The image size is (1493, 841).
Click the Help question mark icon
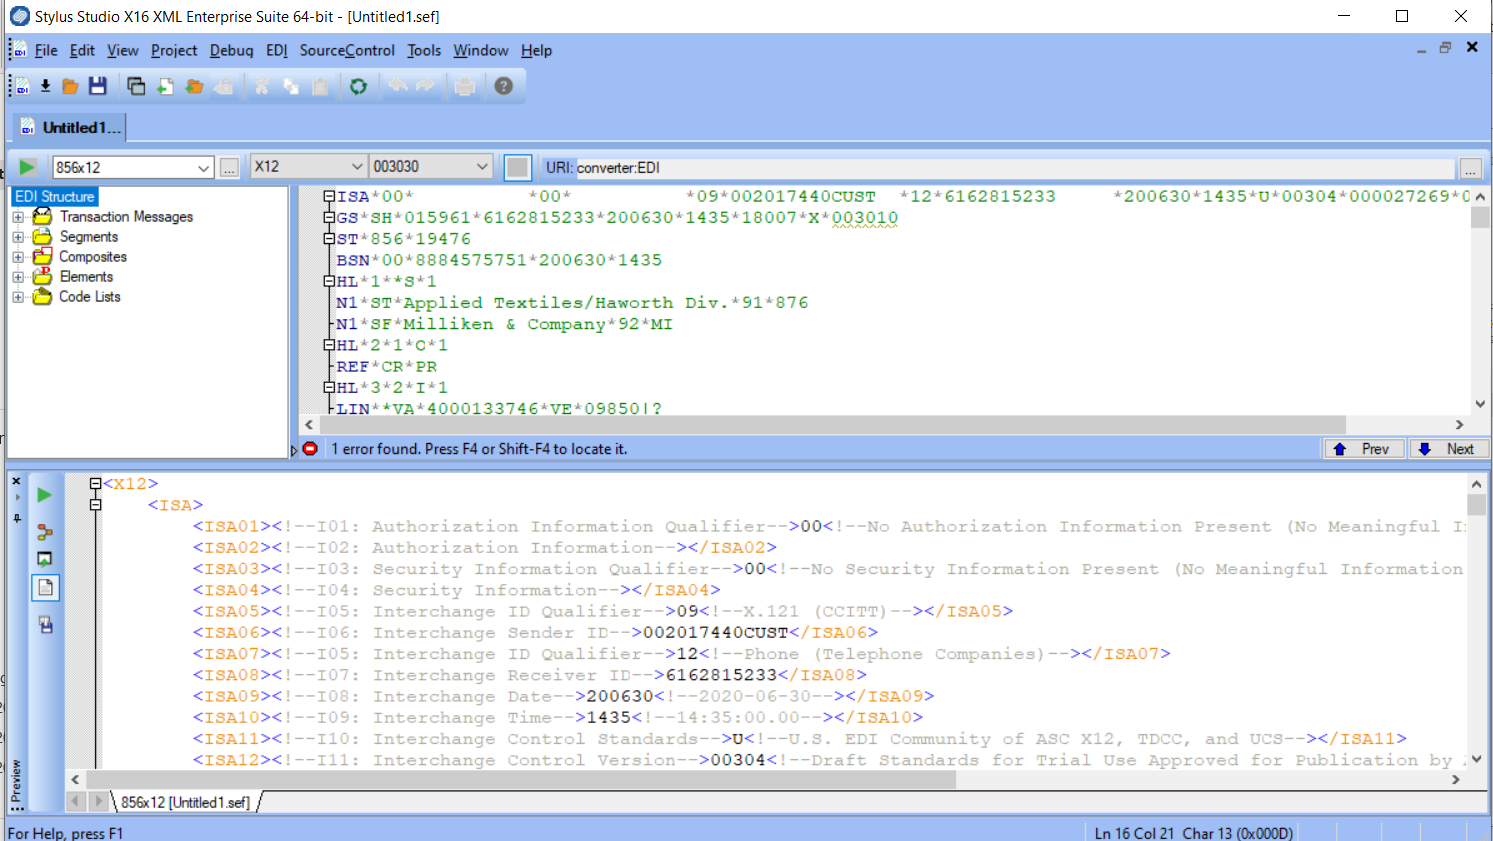coord(504,87)
